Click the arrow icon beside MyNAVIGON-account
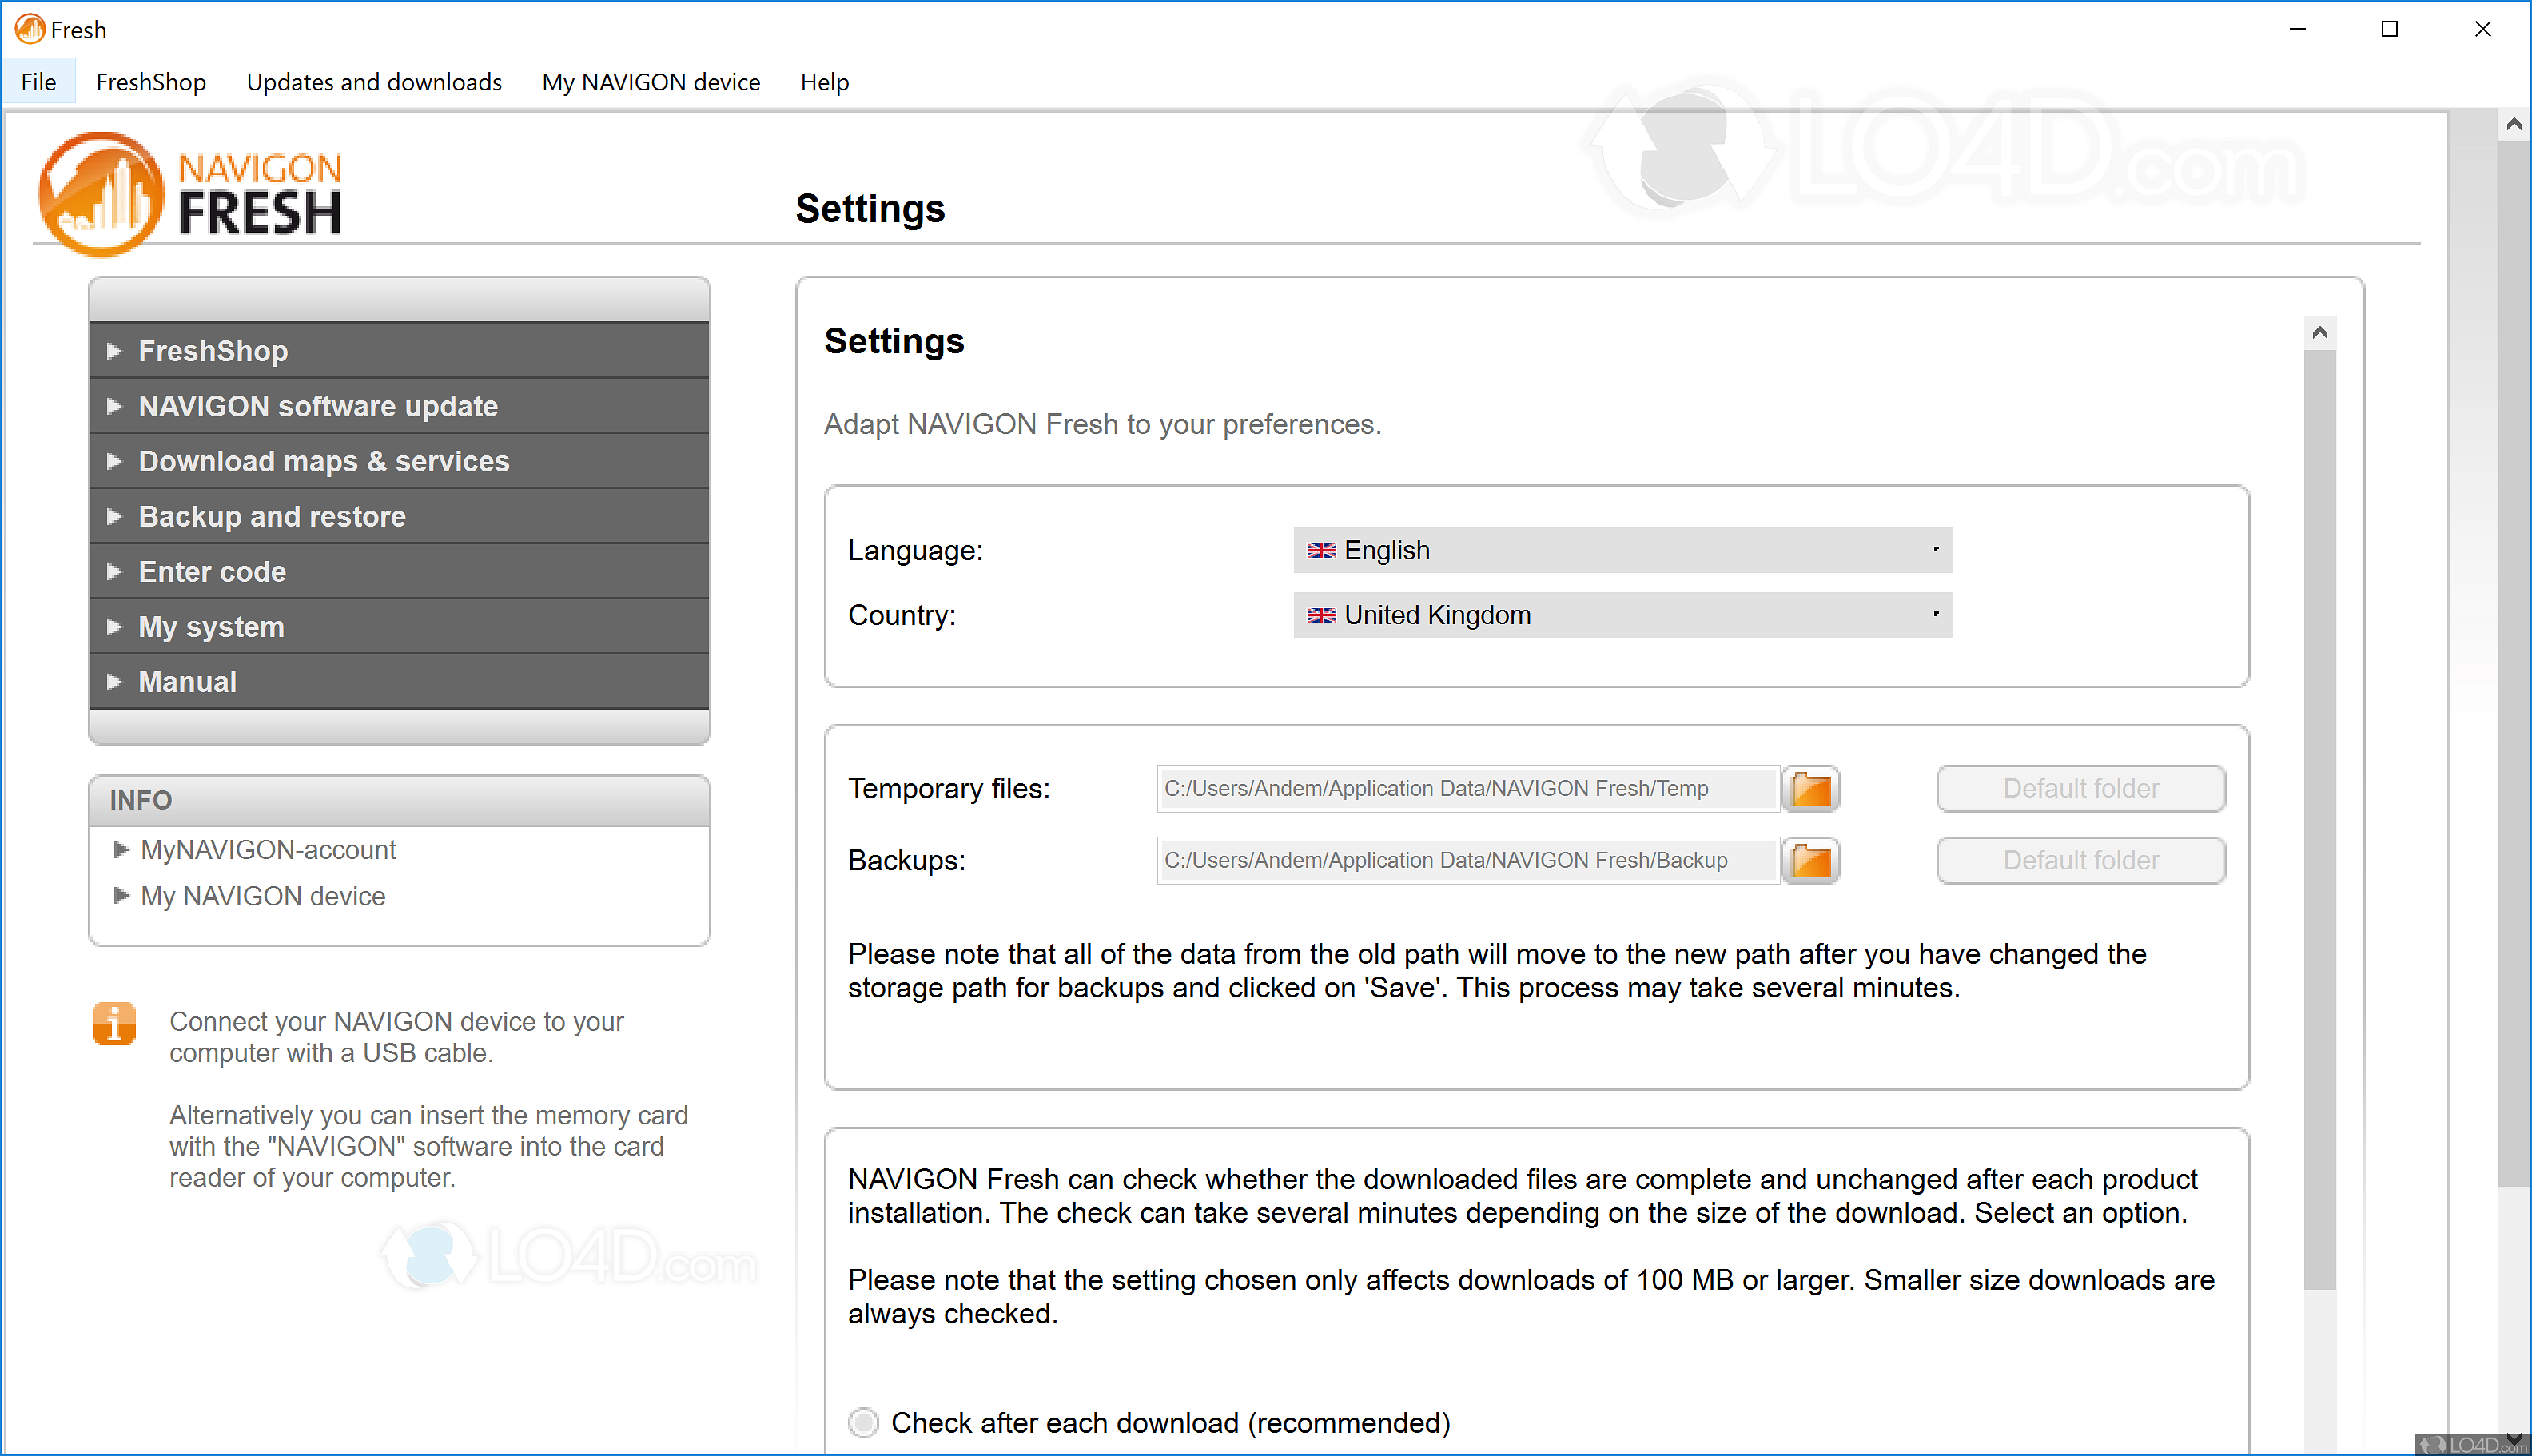2532x1456 pixels. (121, 850)
